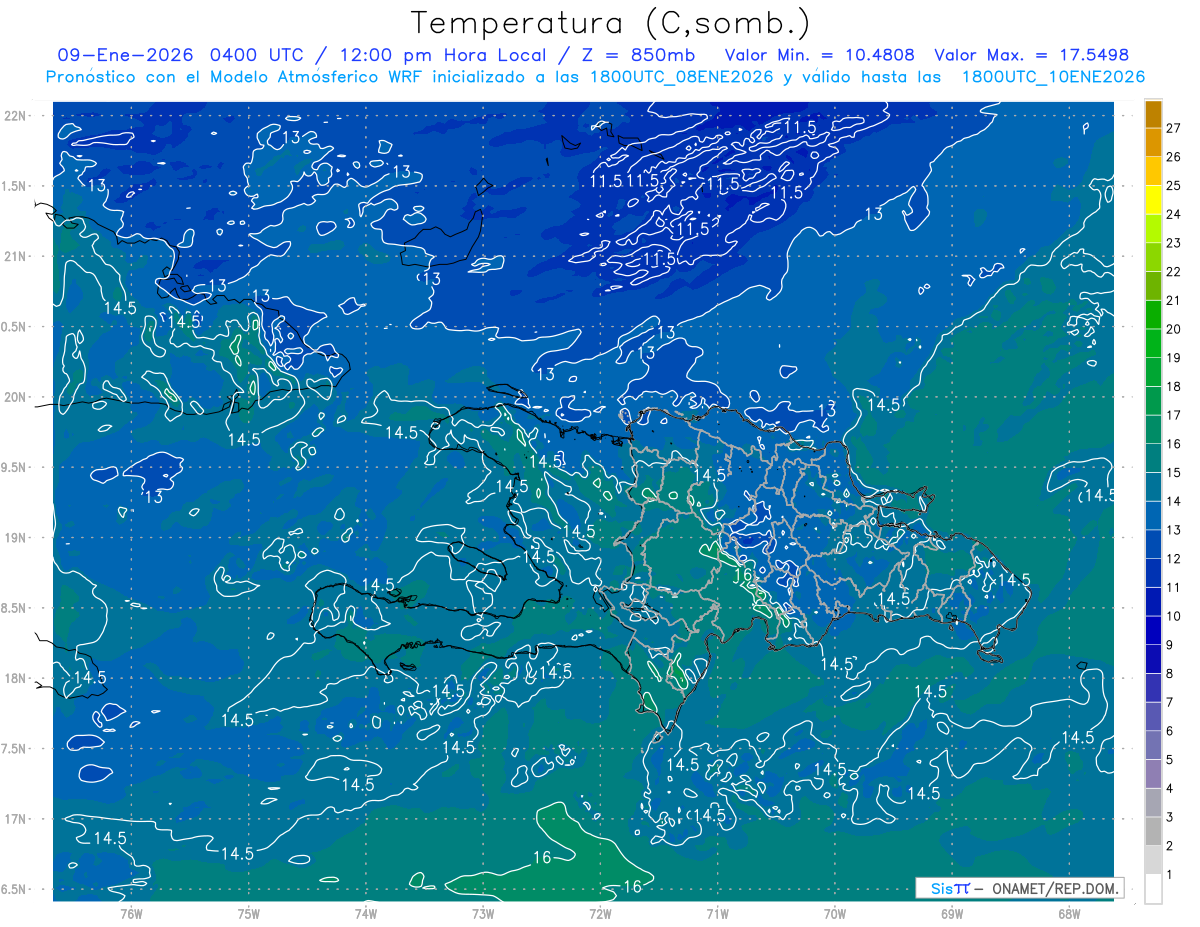Click the "2" label on color scale
This screenshot has height=927, width=1200.
tap(1170, 846)
